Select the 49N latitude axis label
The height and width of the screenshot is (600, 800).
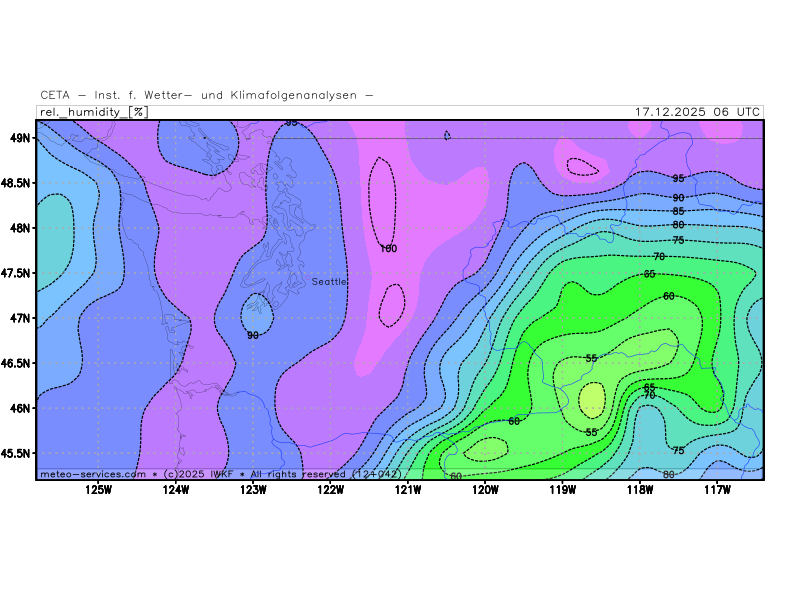(x=20, y=137)
